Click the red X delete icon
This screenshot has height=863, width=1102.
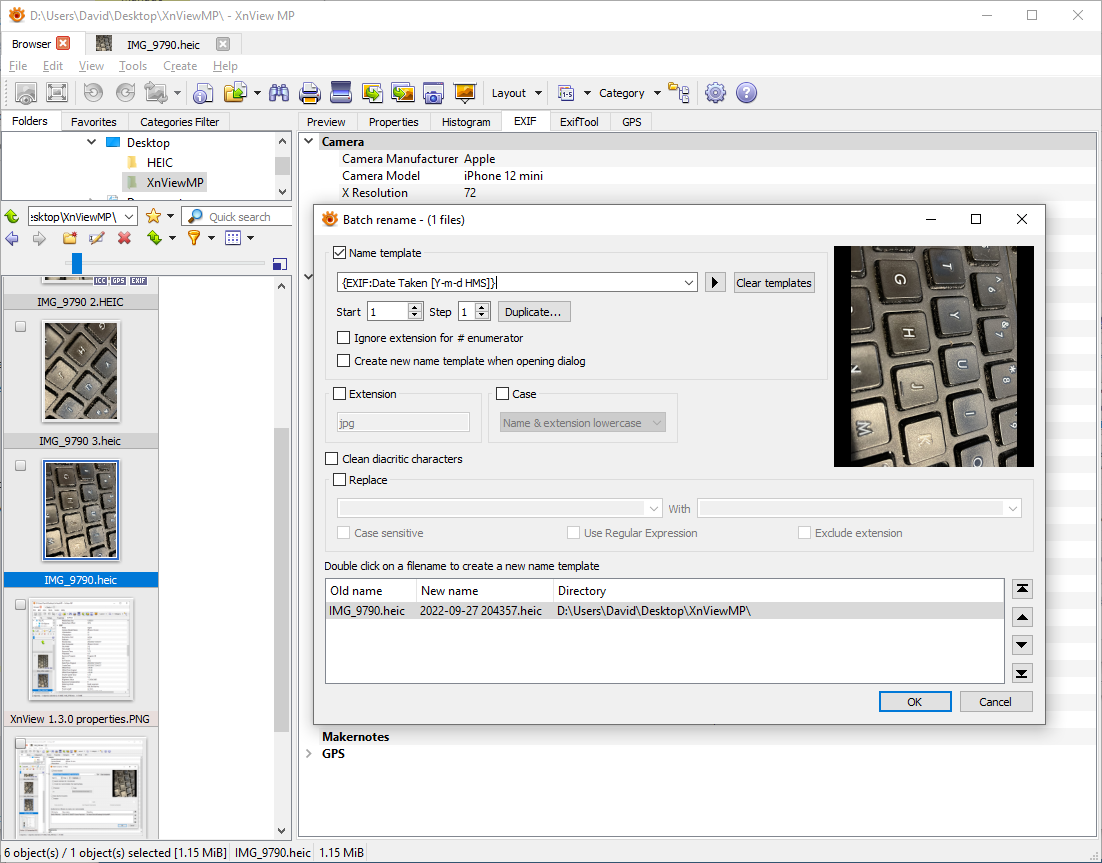125,238
